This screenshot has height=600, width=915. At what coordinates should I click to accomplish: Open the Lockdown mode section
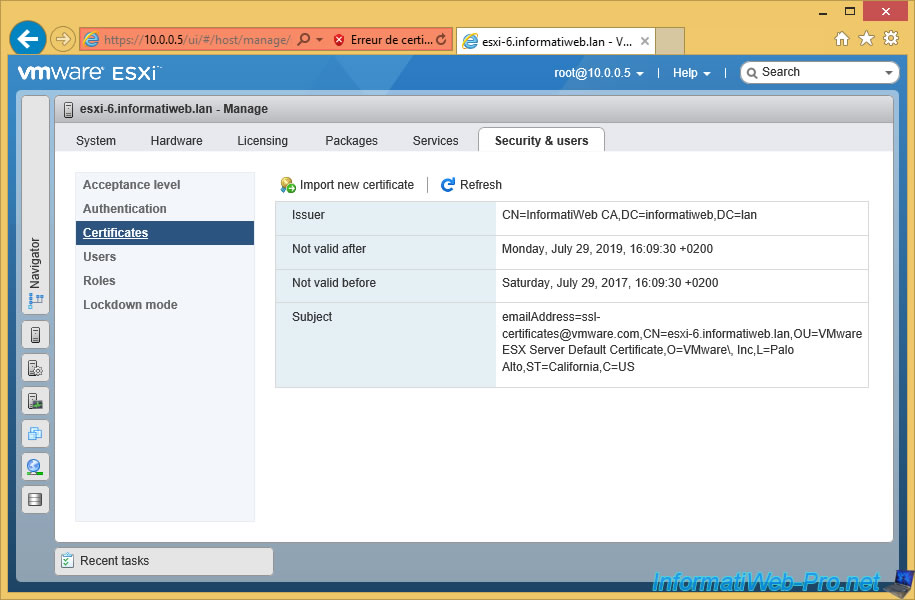[165, 305]
